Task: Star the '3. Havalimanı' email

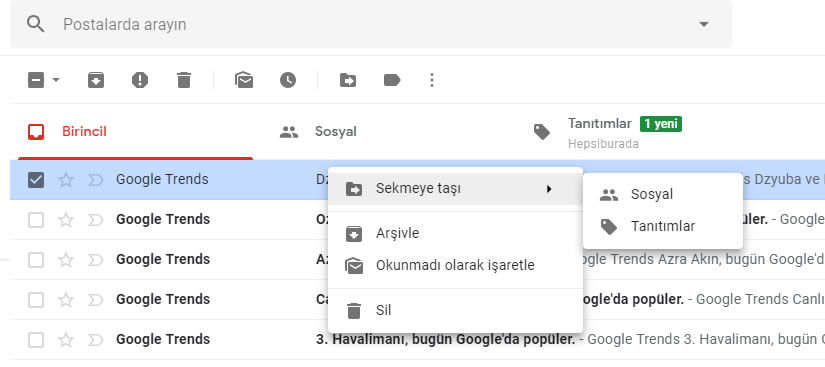Action: pyautogui.click(x=66, y=340)
